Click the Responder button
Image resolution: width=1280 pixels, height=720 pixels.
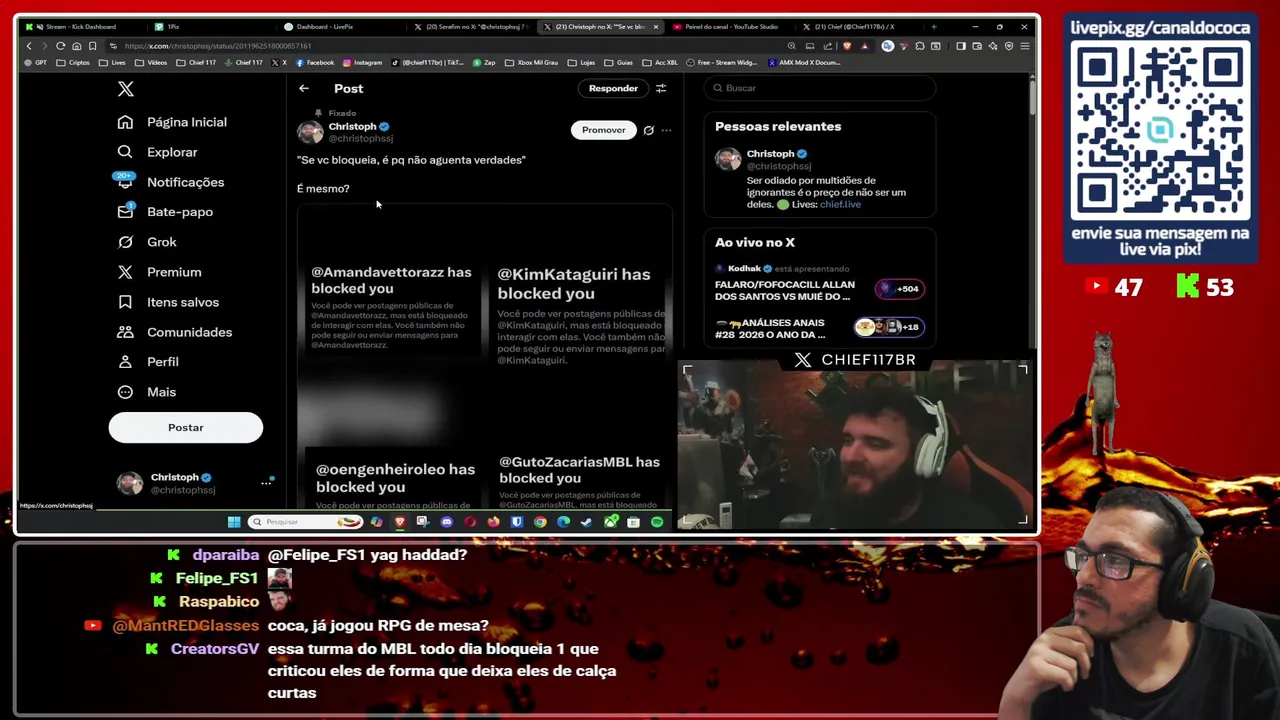[x=613, y=88]
